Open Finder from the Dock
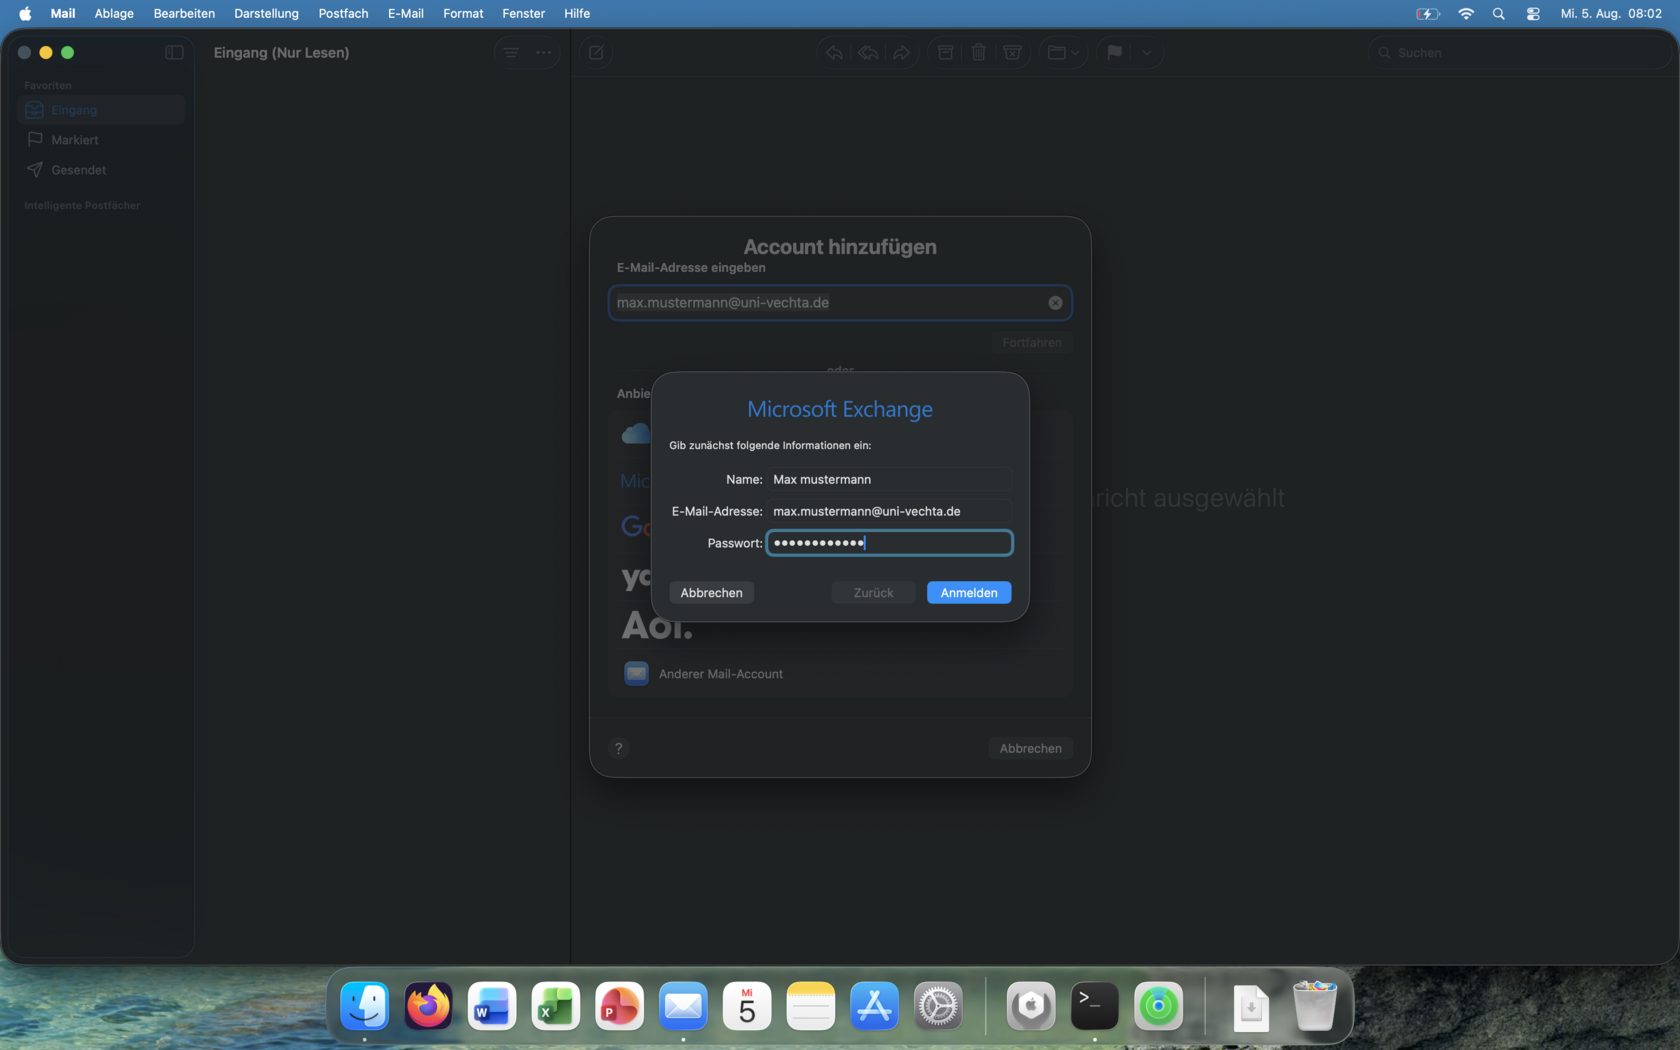This screenshot has height=1050, width=1680. pos(365,1006)
